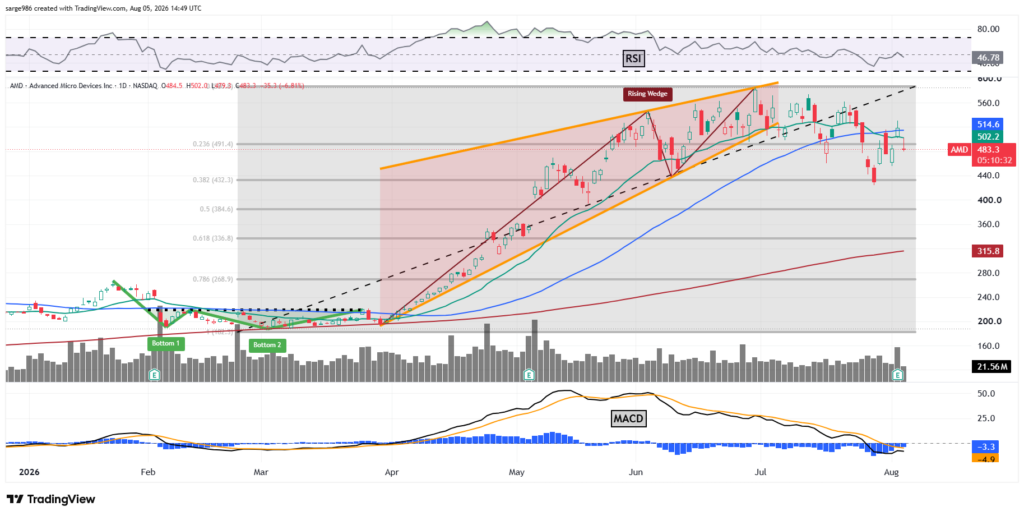Viewport: 1024px width, 516px height.
Task: Click the MACD indicator label
Action: [628, 419]
